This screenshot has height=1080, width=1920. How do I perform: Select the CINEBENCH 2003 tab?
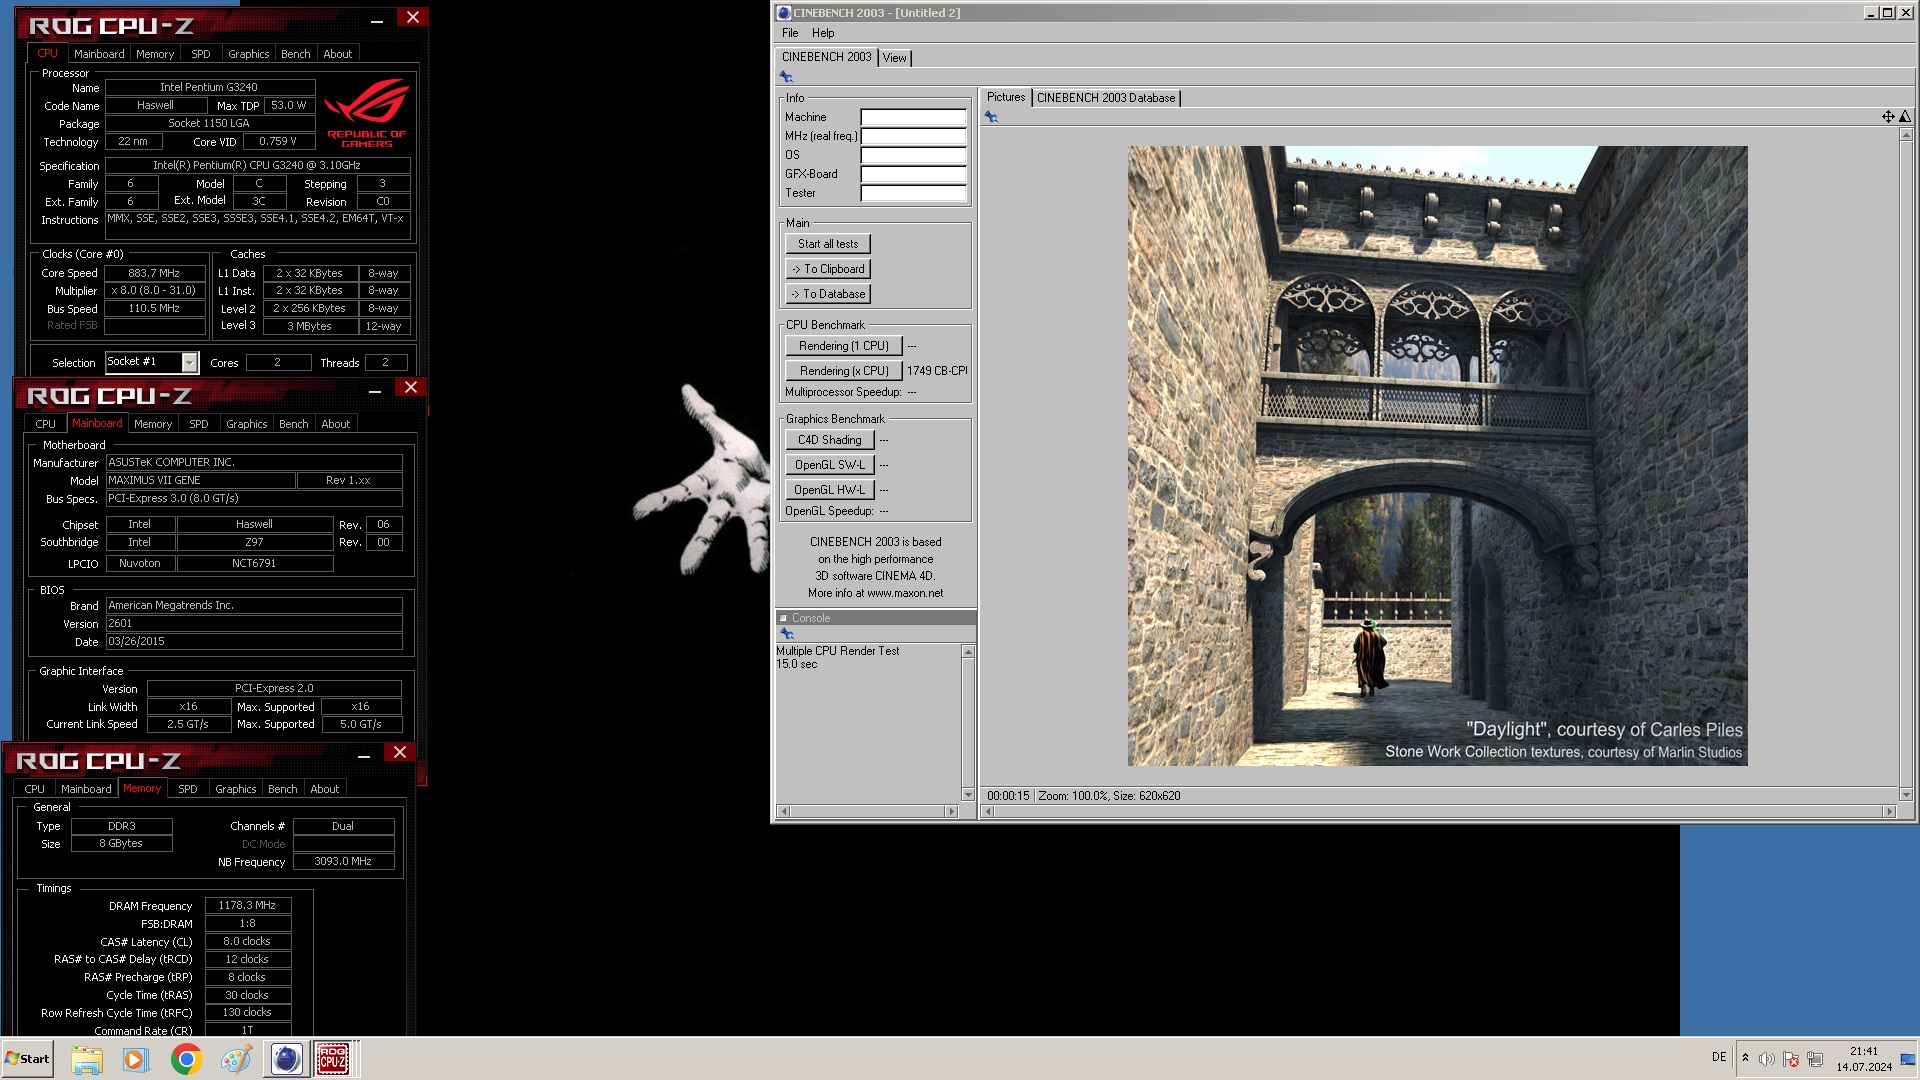coord(826,57)
